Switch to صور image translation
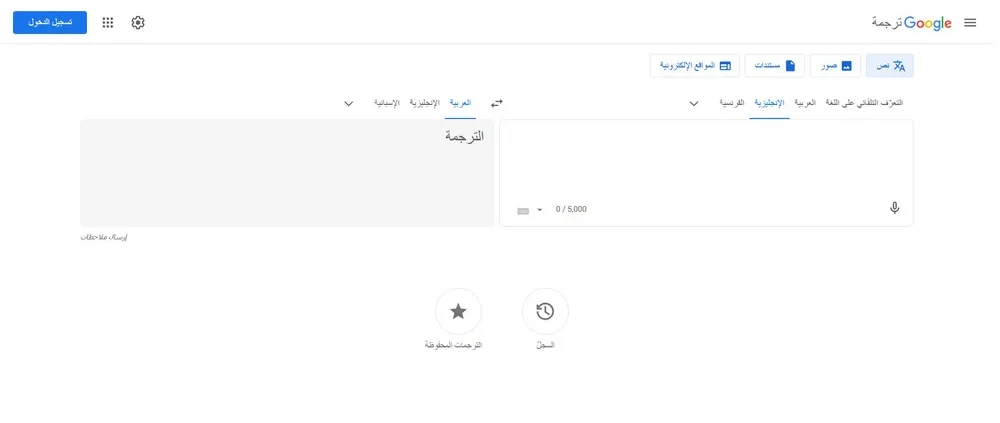This screenshot has width=1000, height=423. click(x=835, y=66)
